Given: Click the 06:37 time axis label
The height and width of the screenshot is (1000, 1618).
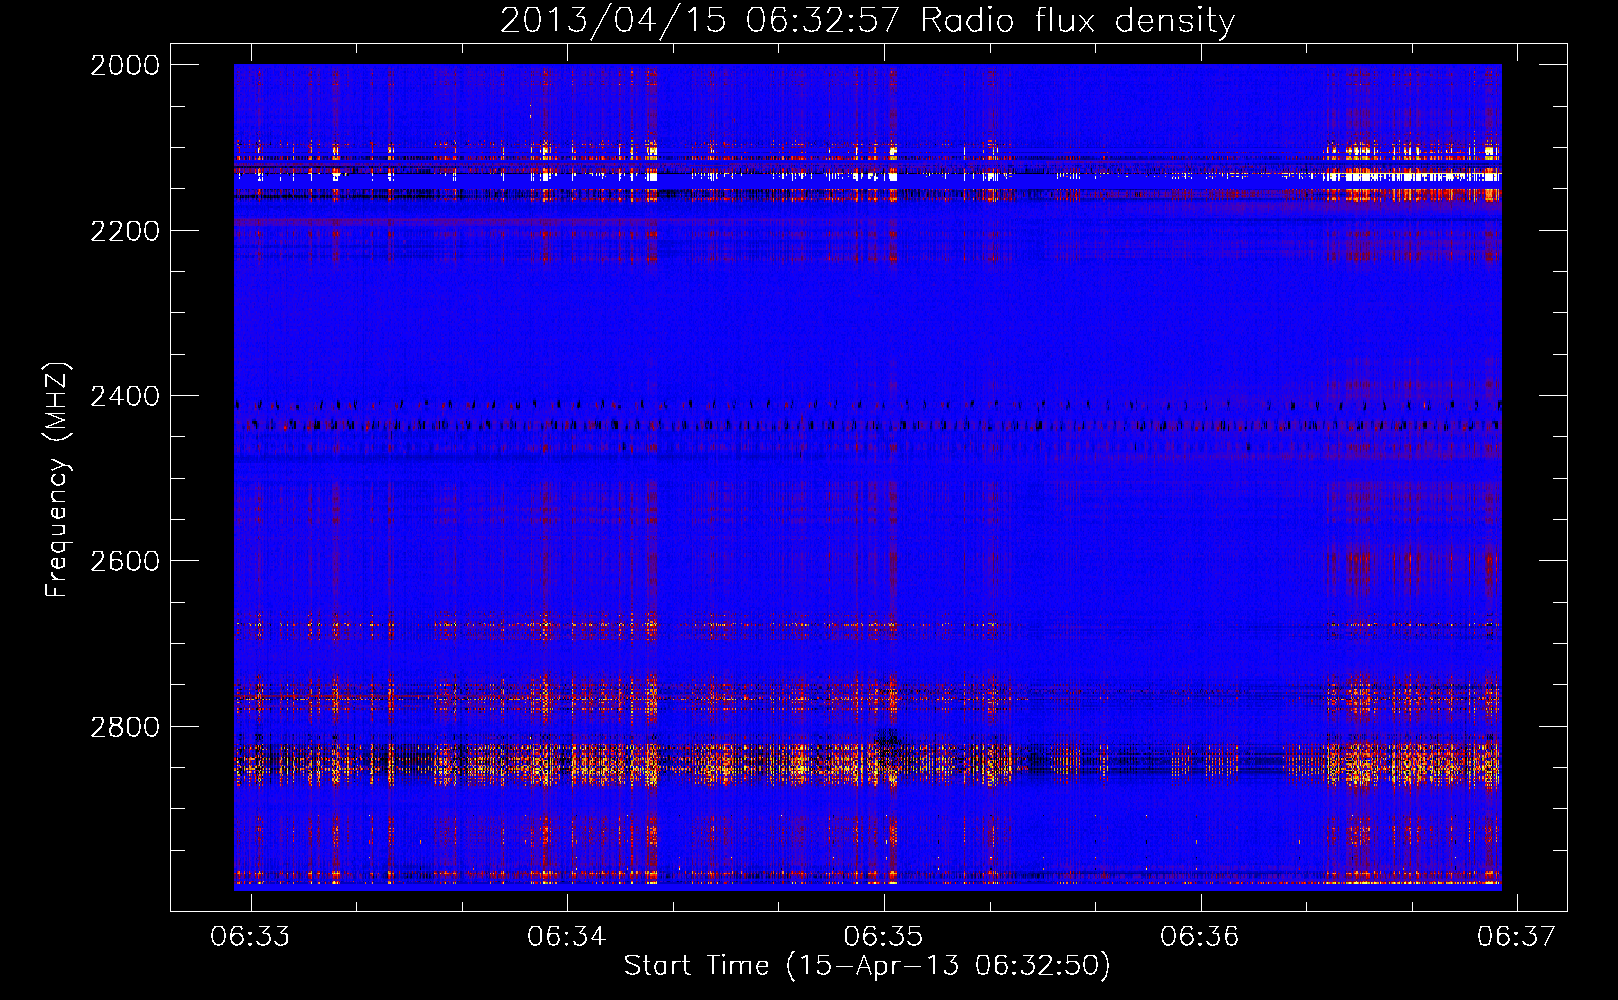Looking at the screenshot, I should coord(1516,936).
